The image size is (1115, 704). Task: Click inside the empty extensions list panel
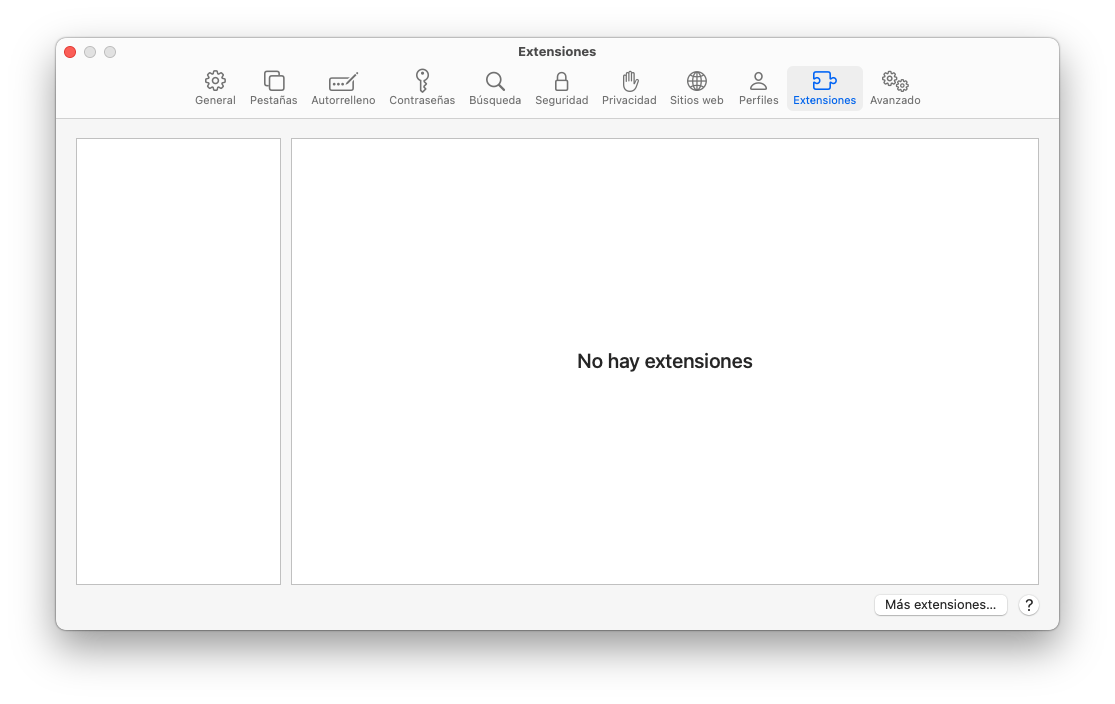pos(178,361)
